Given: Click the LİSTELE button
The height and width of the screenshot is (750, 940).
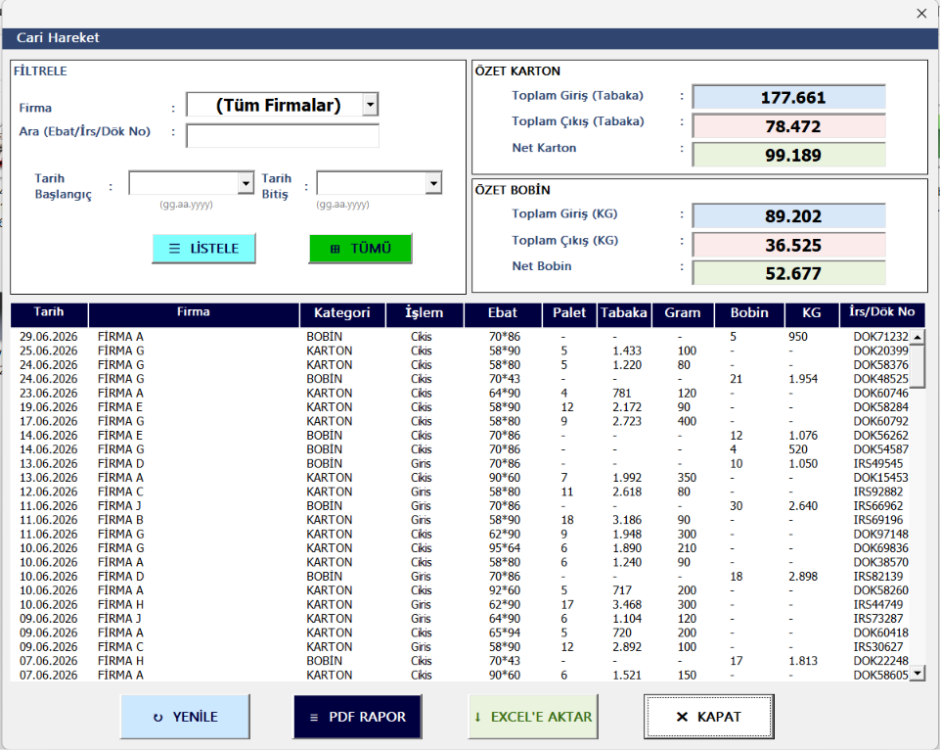Looking at the screenshot, I should tap(204, 248).
